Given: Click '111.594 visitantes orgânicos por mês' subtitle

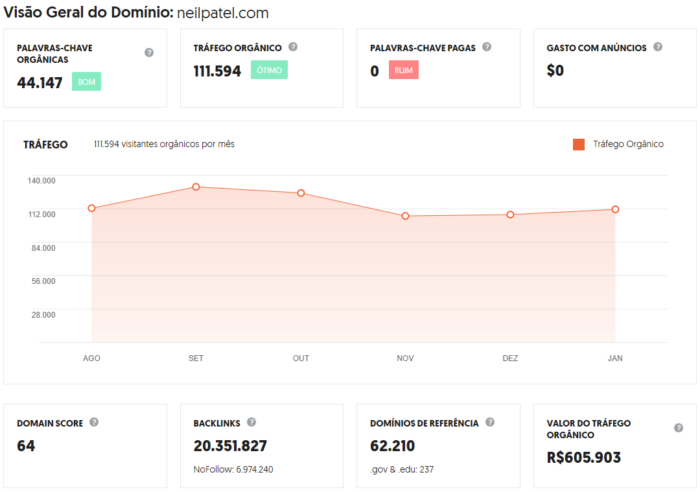Looking at the screenshot, I should [x=164, y=144].
